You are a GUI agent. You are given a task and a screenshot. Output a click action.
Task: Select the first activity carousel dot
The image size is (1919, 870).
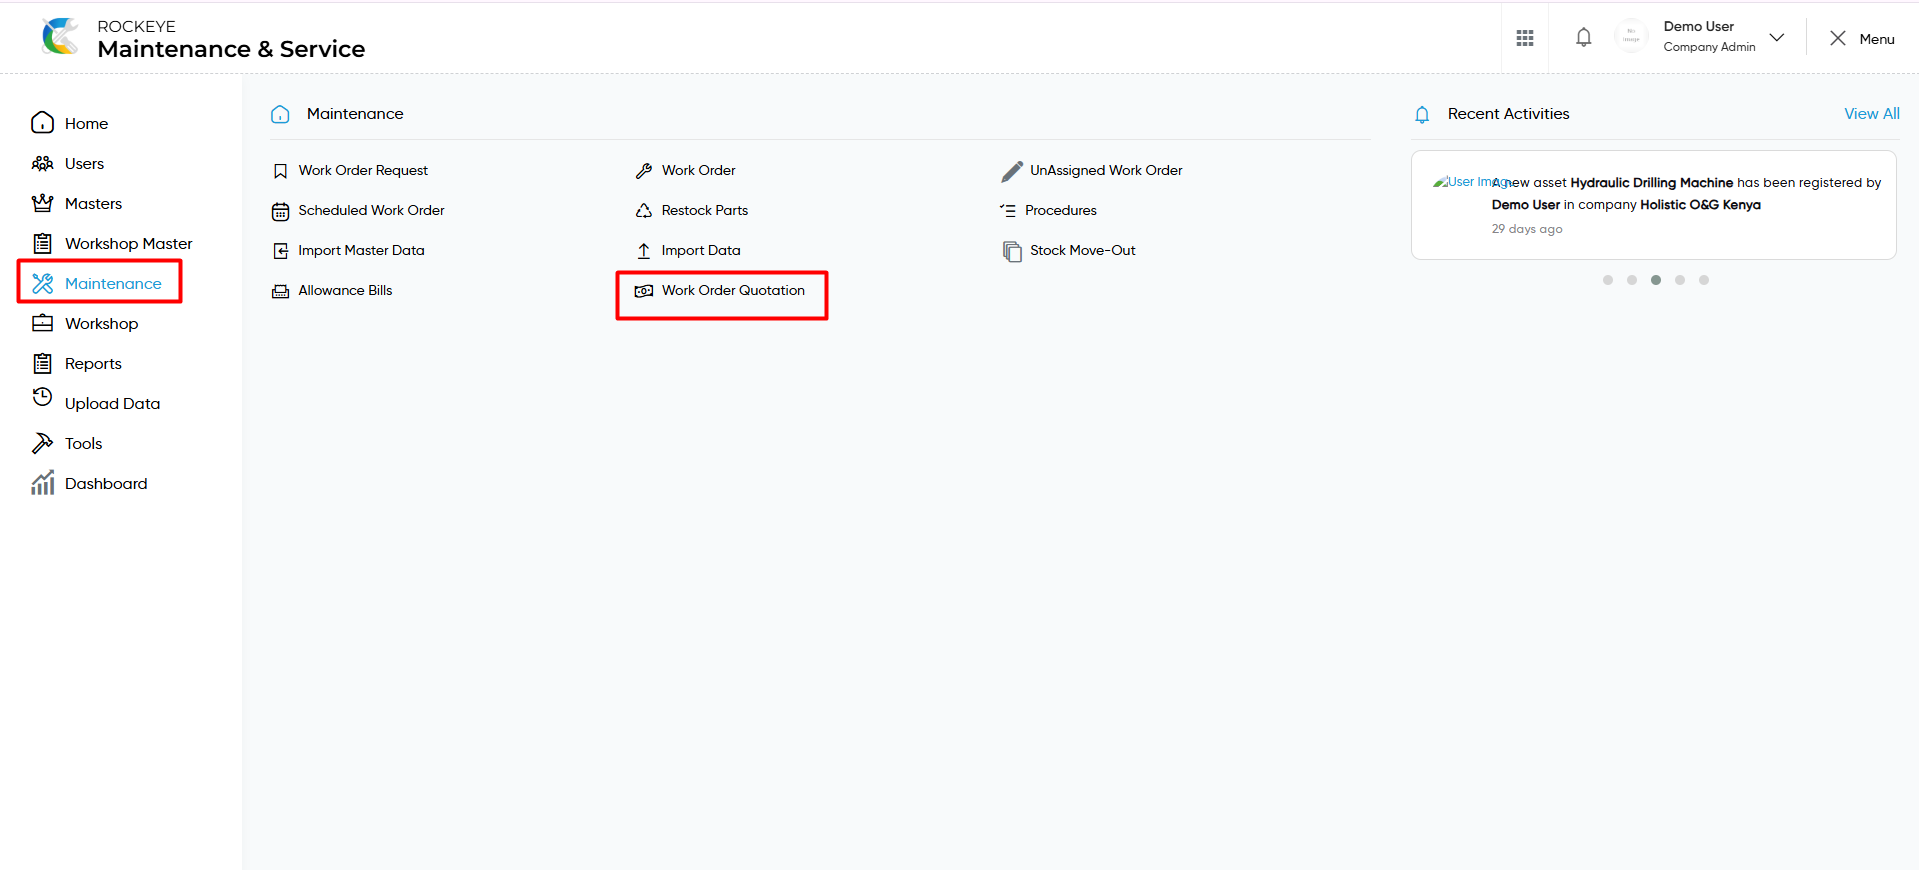[x=1608, y=280]
